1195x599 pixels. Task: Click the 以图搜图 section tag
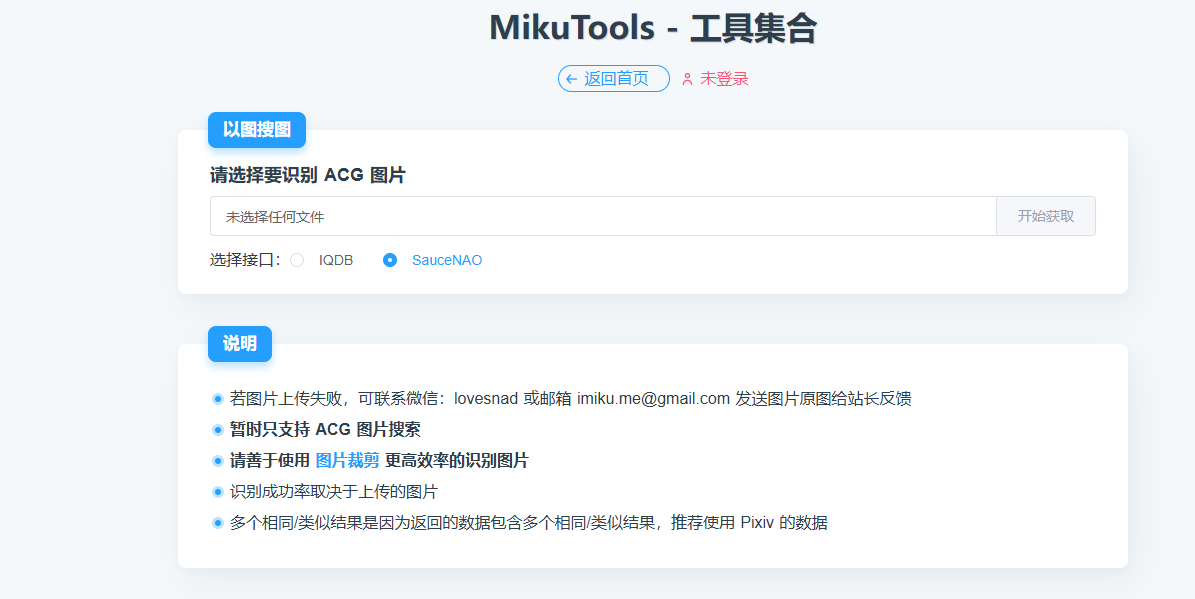pos(257,130)
